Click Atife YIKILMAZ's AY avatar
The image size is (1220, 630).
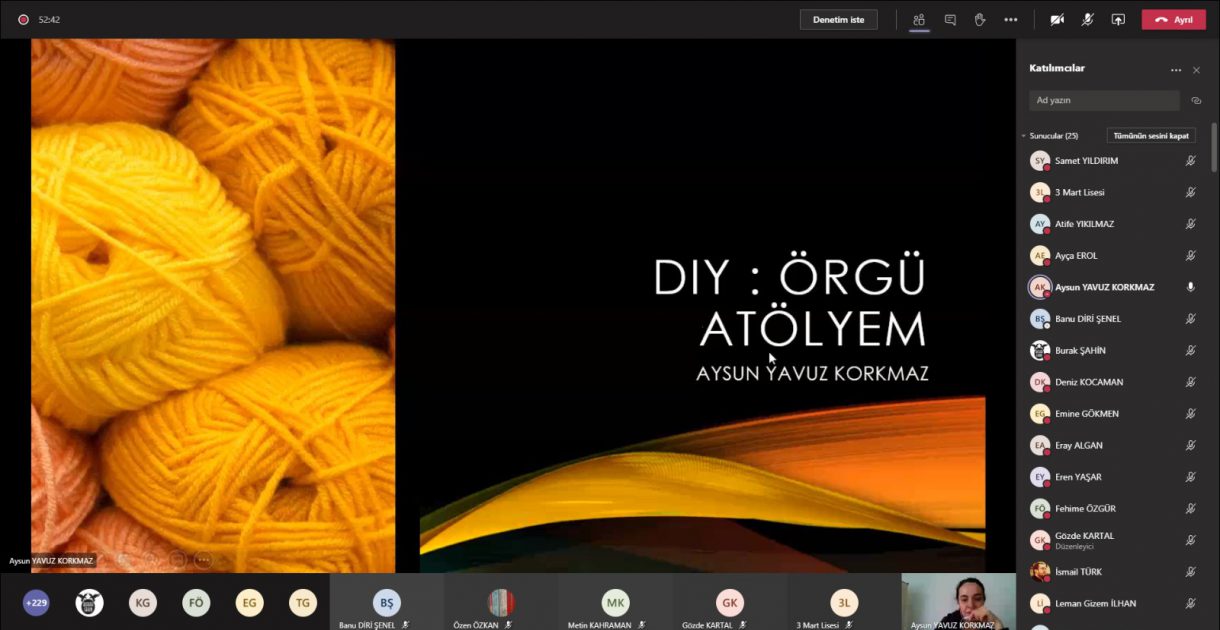pos(1040,224)
